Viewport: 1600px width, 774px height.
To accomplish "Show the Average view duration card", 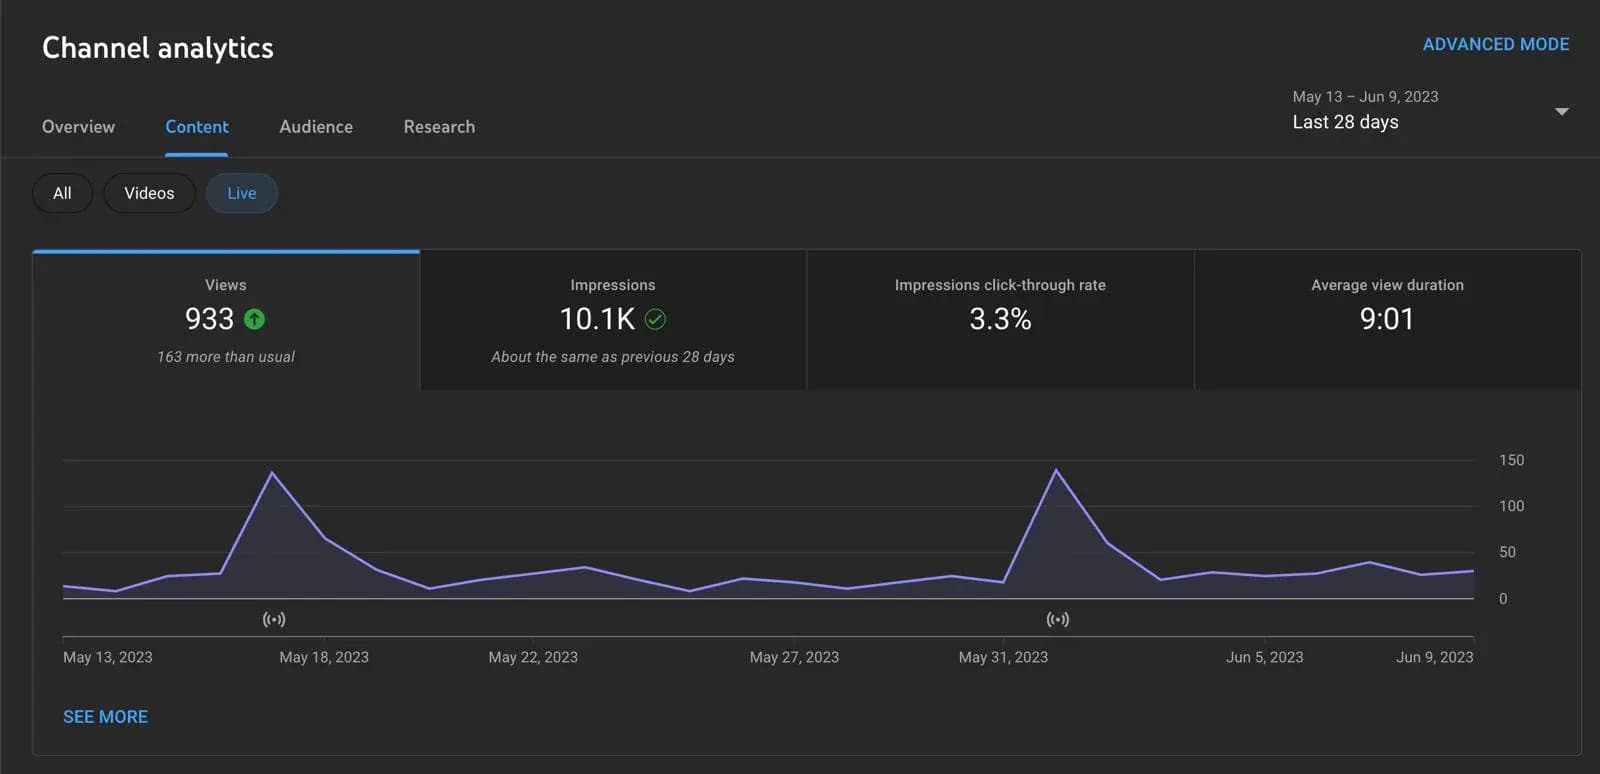I will (x=1387, y=320).
